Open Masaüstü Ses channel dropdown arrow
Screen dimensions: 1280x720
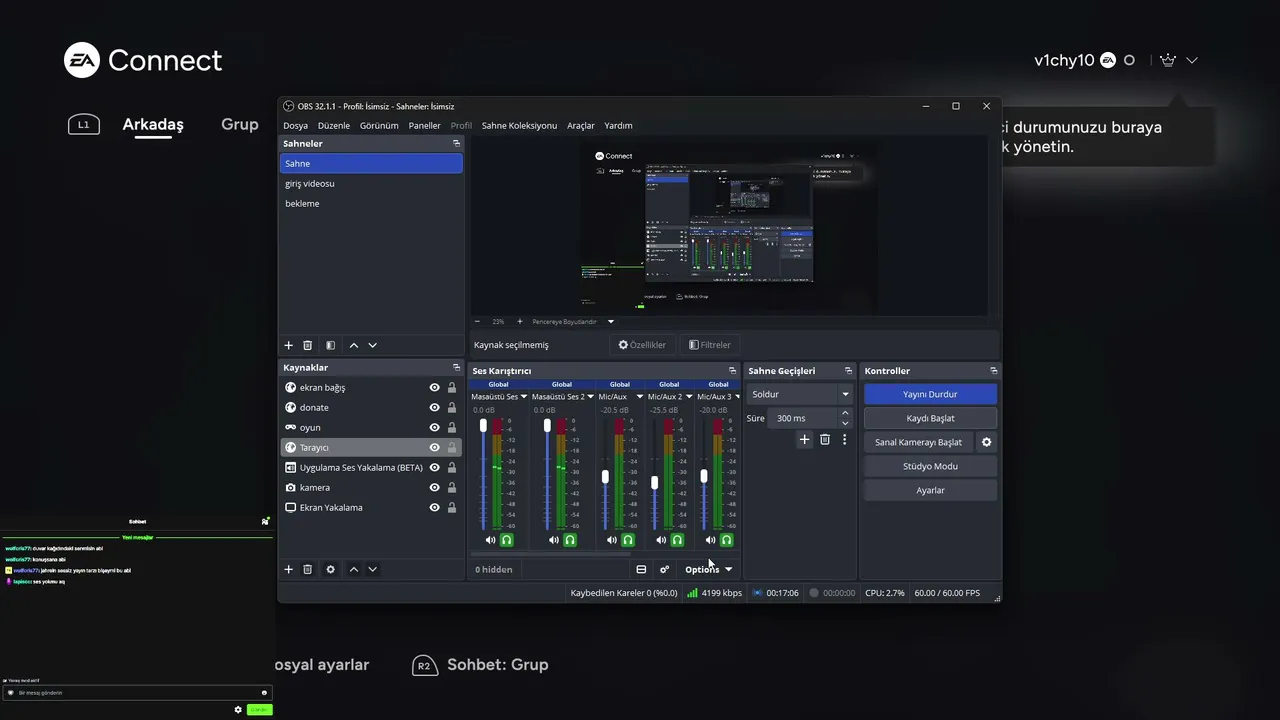pyautogui.click(x=524, y=397)
